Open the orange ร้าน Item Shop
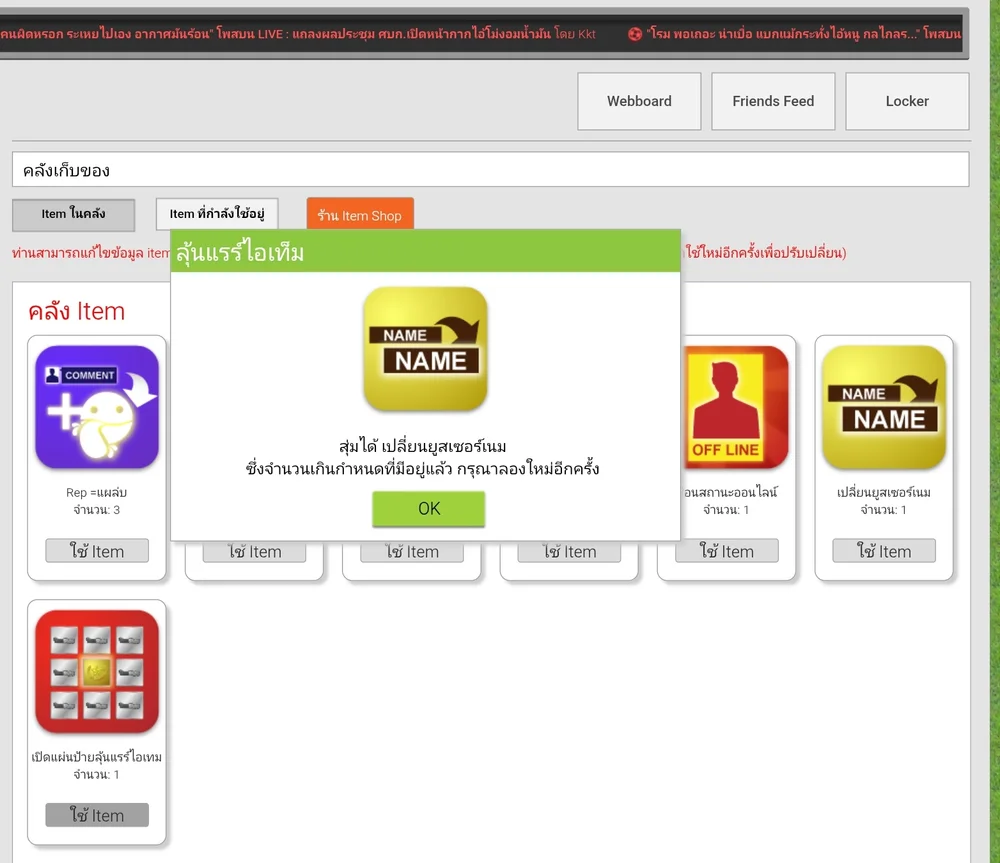Screen dimensions: 1000x863 click(360, 215)
